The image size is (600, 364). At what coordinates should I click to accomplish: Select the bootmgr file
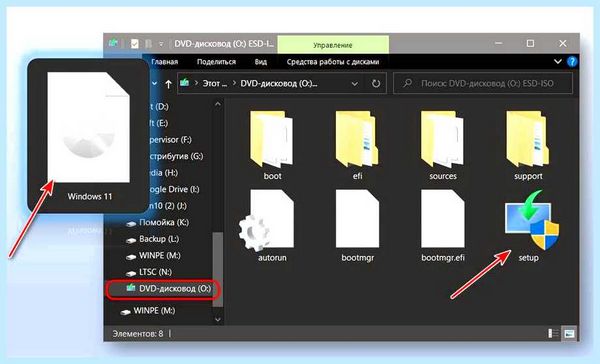click(357, 225)
